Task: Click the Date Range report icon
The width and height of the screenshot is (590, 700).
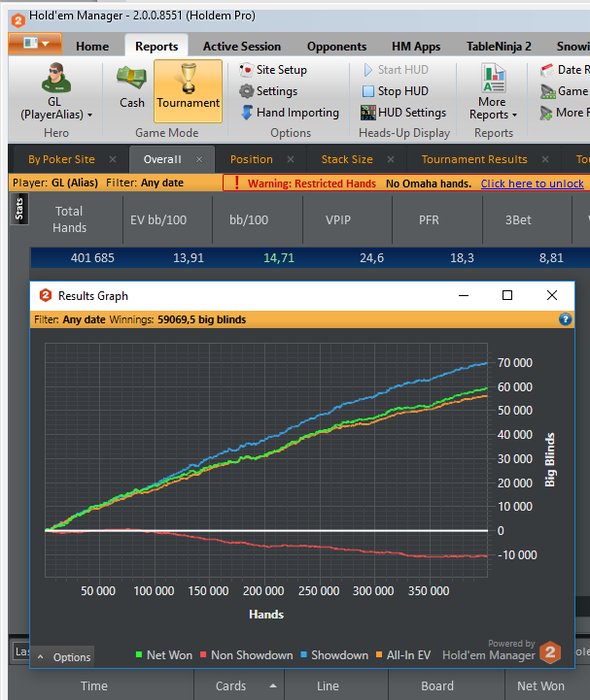Action: tap(547, 70)
